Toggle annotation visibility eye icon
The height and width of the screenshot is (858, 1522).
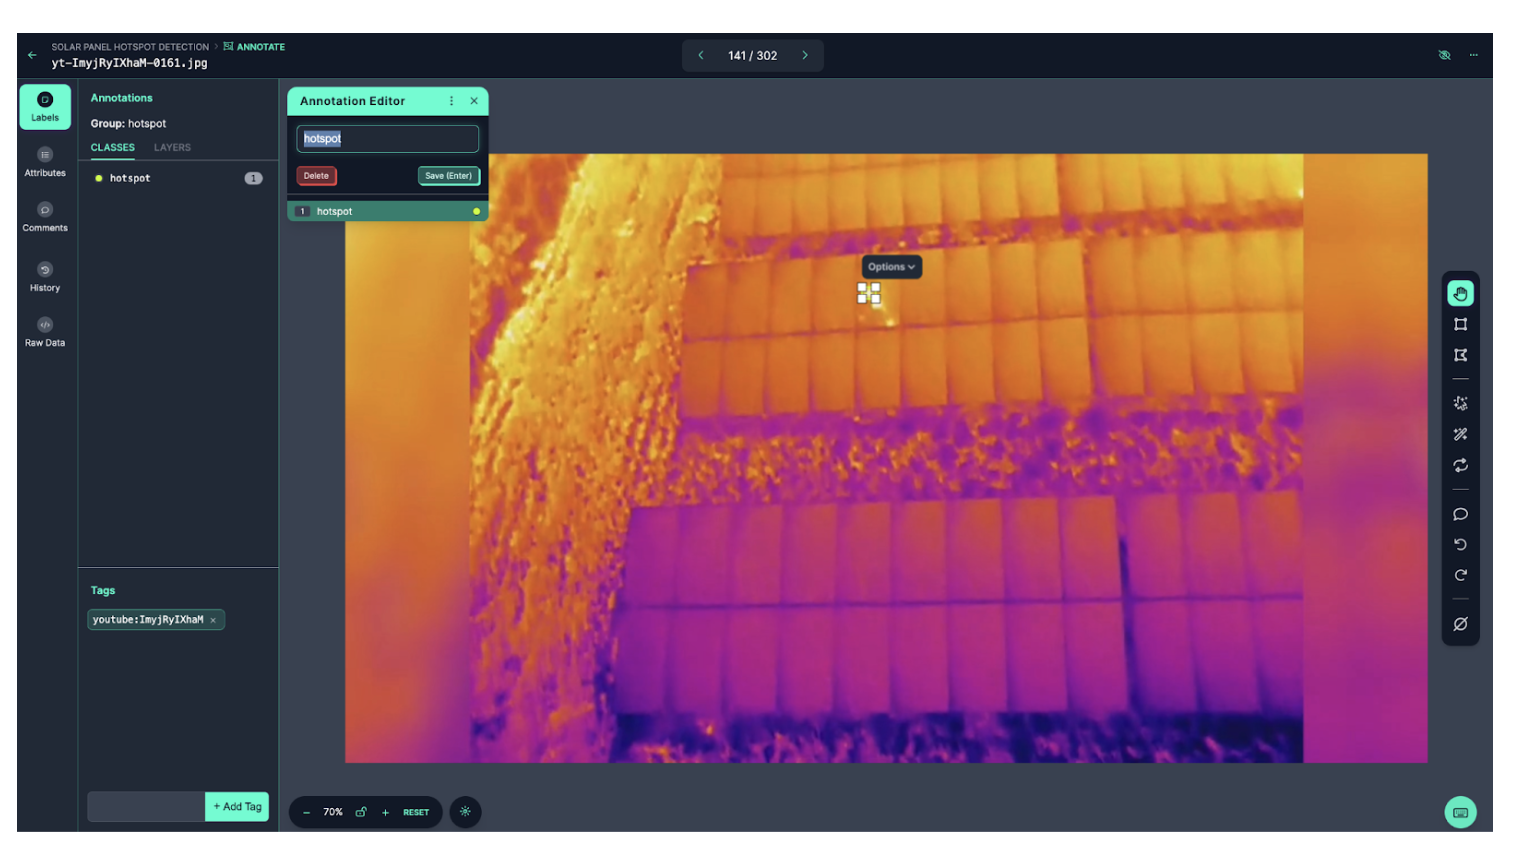[1444, 55]
